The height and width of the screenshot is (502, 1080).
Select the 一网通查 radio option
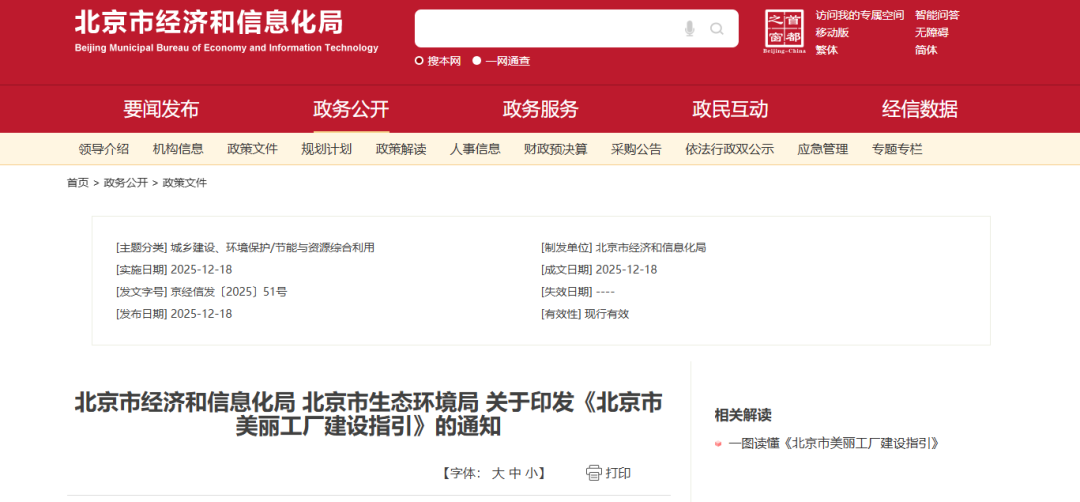pyautogui.click(x=477, y=61)
